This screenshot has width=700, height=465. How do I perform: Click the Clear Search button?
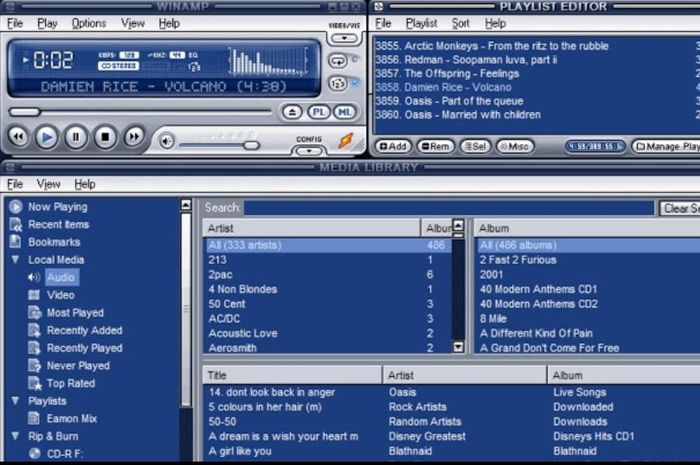[680, 208]
